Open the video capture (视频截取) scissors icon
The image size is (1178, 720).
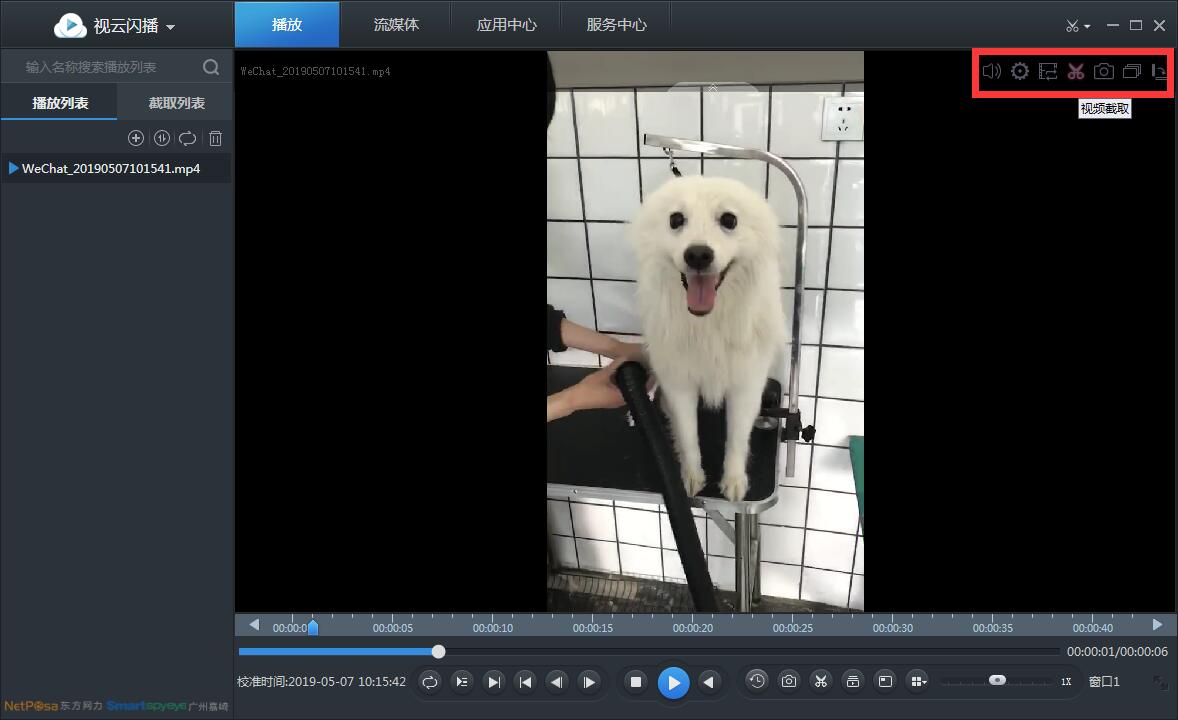tap(1076, 71)
